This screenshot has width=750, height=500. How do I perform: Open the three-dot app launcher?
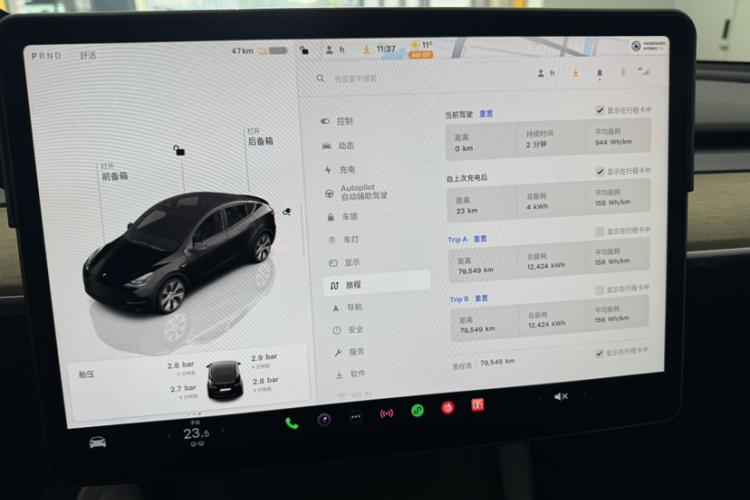point(355,416)
